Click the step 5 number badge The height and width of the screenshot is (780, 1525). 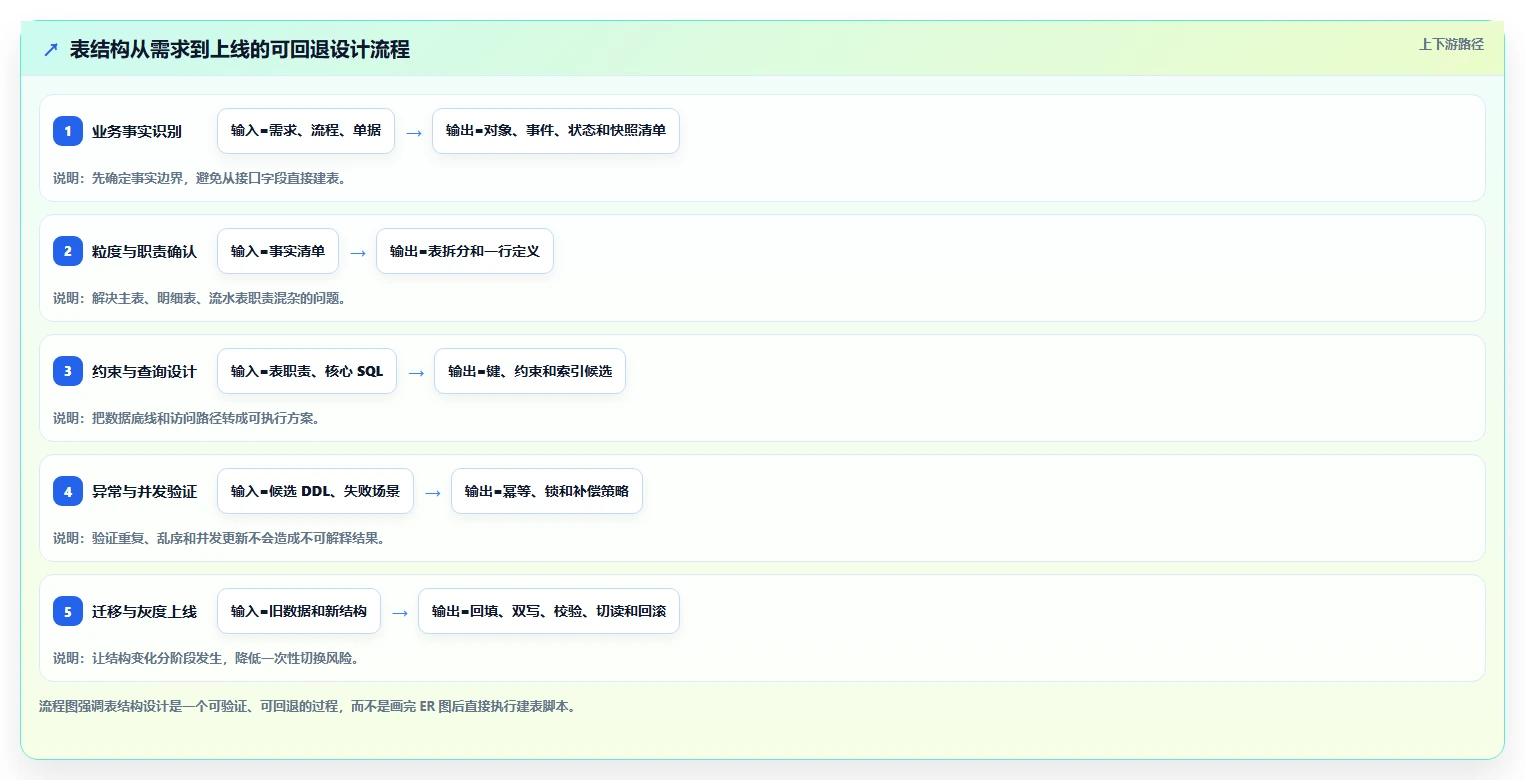68,611
